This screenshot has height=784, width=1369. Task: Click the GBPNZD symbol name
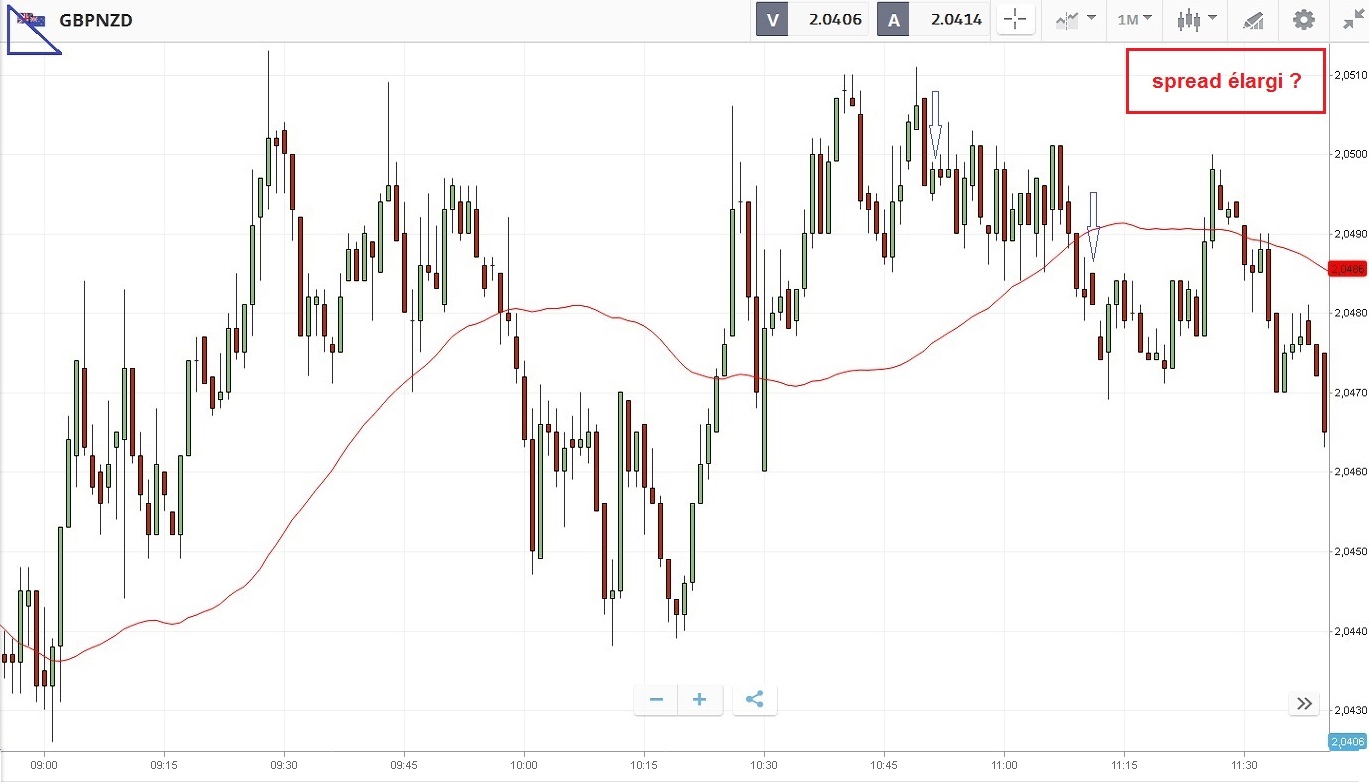click(96, 20)
